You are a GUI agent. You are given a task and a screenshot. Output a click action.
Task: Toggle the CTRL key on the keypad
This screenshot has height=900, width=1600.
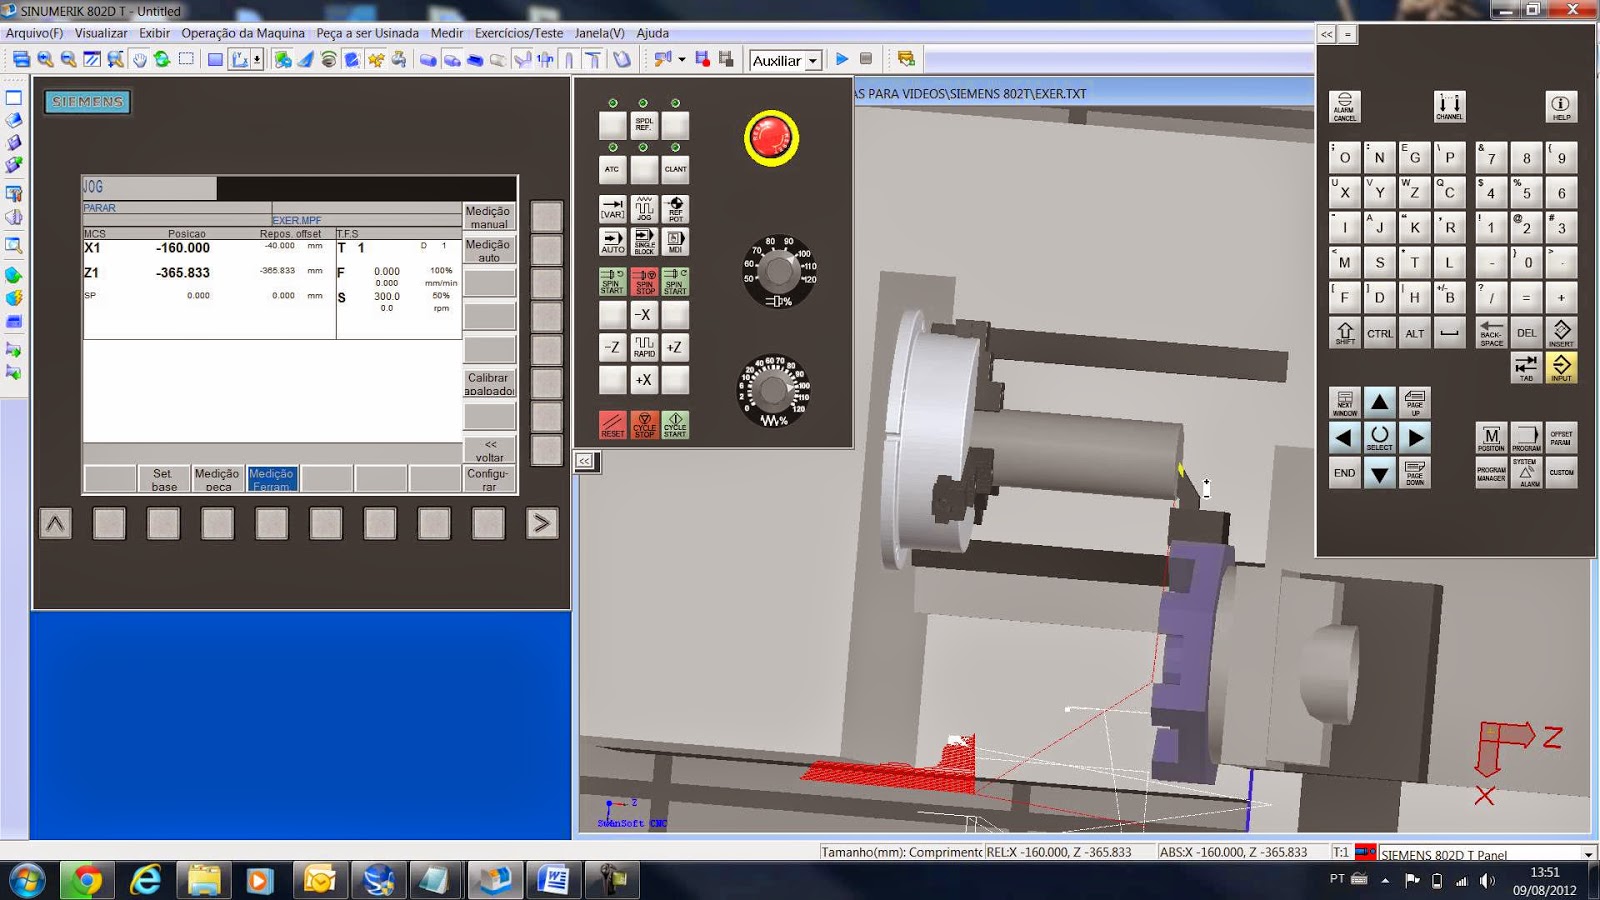(x=1379, y=333)
